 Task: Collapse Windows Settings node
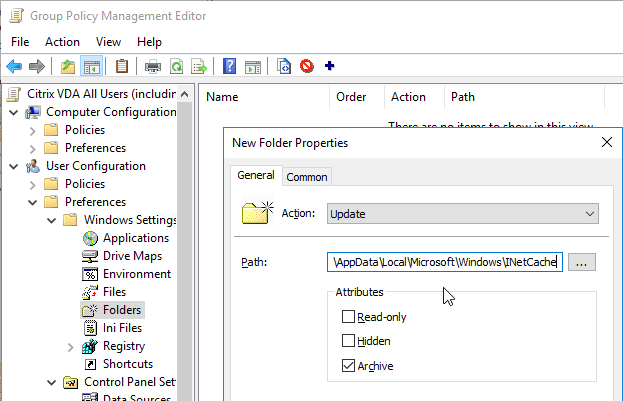[x=52, y=221]
